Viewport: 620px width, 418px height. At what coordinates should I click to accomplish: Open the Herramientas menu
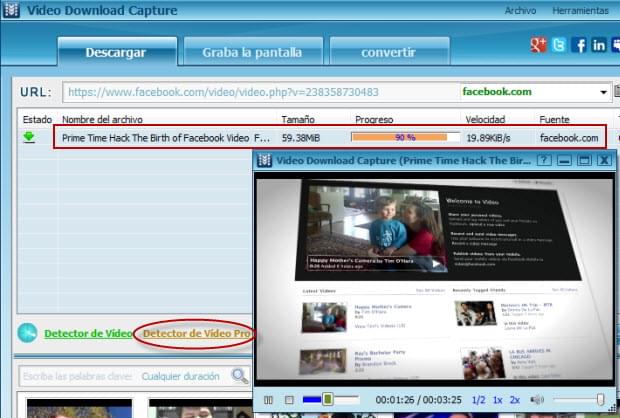click(580, 11)
